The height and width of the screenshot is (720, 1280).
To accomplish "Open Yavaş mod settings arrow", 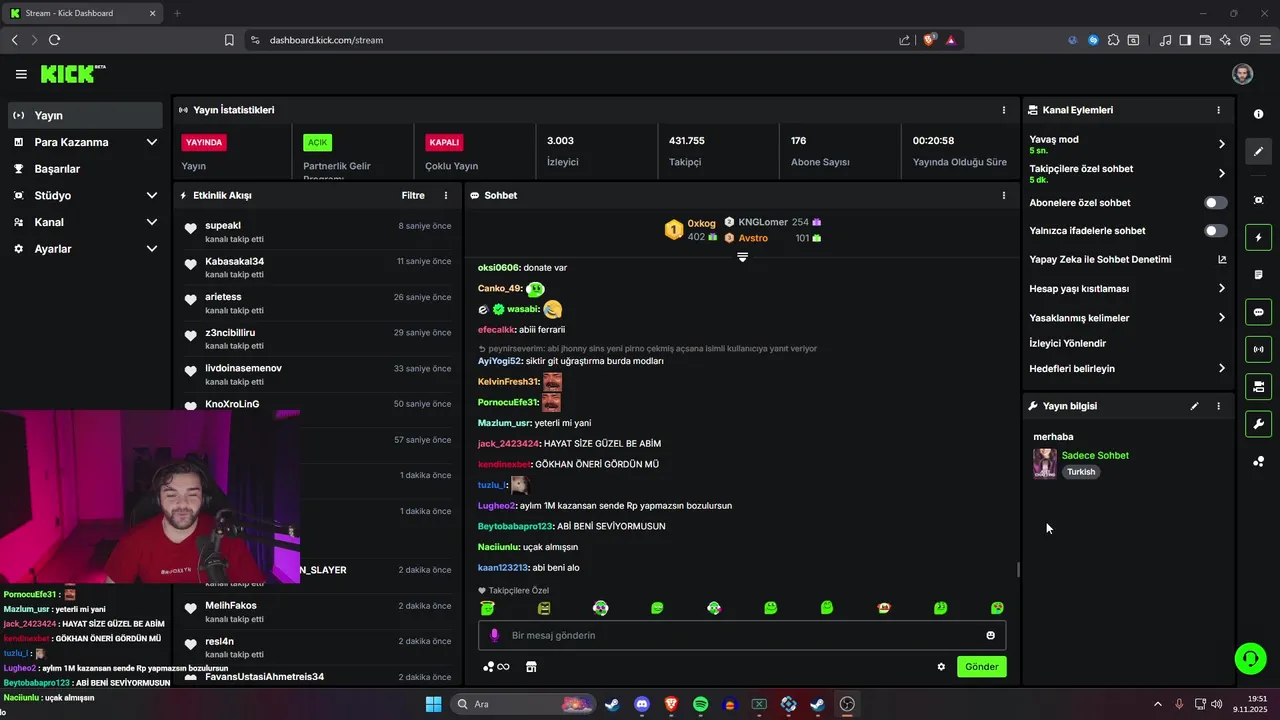I will click(x=1221, y=144).
